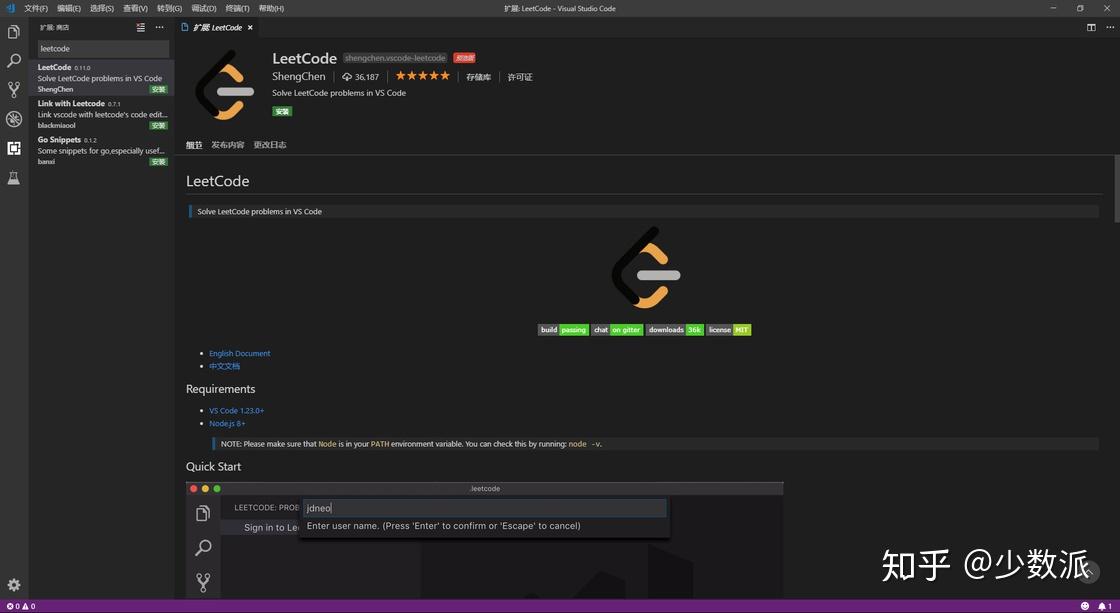Click the extensions search box containing leetcode
Image resolution: width=1120 pixels, height=613 pixels.
pos(103,49)
